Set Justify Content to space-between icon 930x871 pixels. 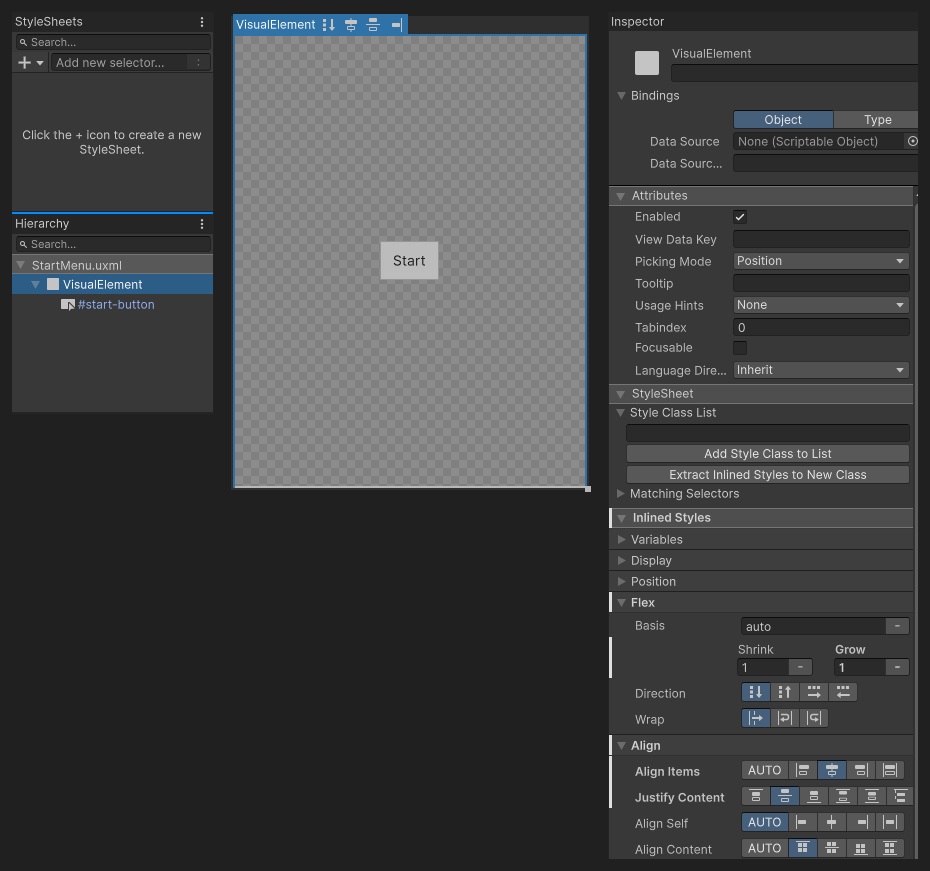(843, 796)
